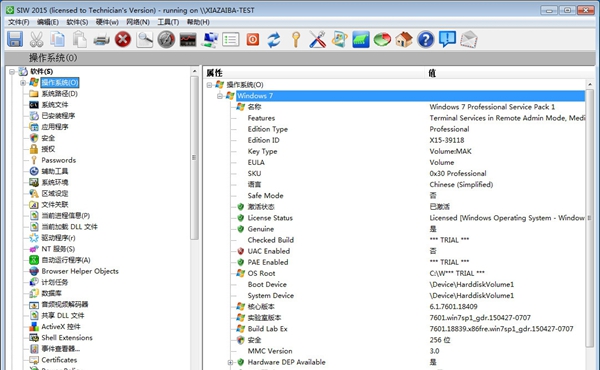
Task: Select 系统路径(D) in the tree
Action: [59, 94]
